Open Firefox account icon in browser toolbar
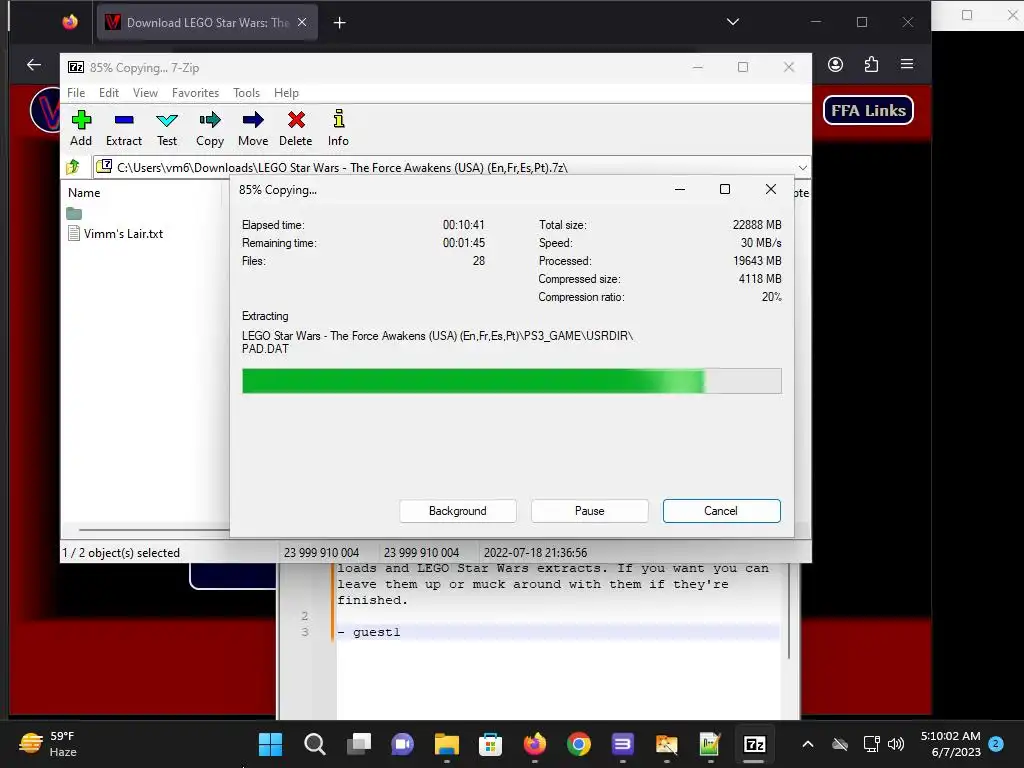Viewport: 1024px width, 768px height. (835, 64)
